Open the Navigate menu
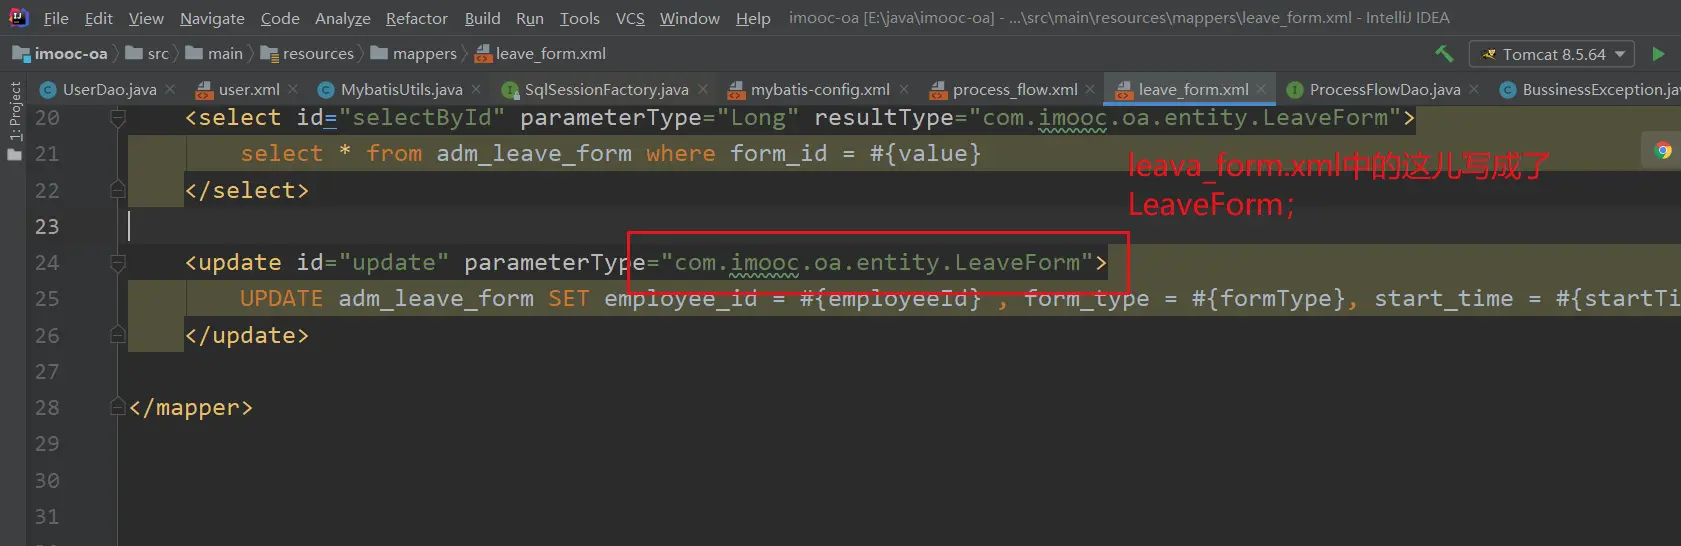 [212, 18]
